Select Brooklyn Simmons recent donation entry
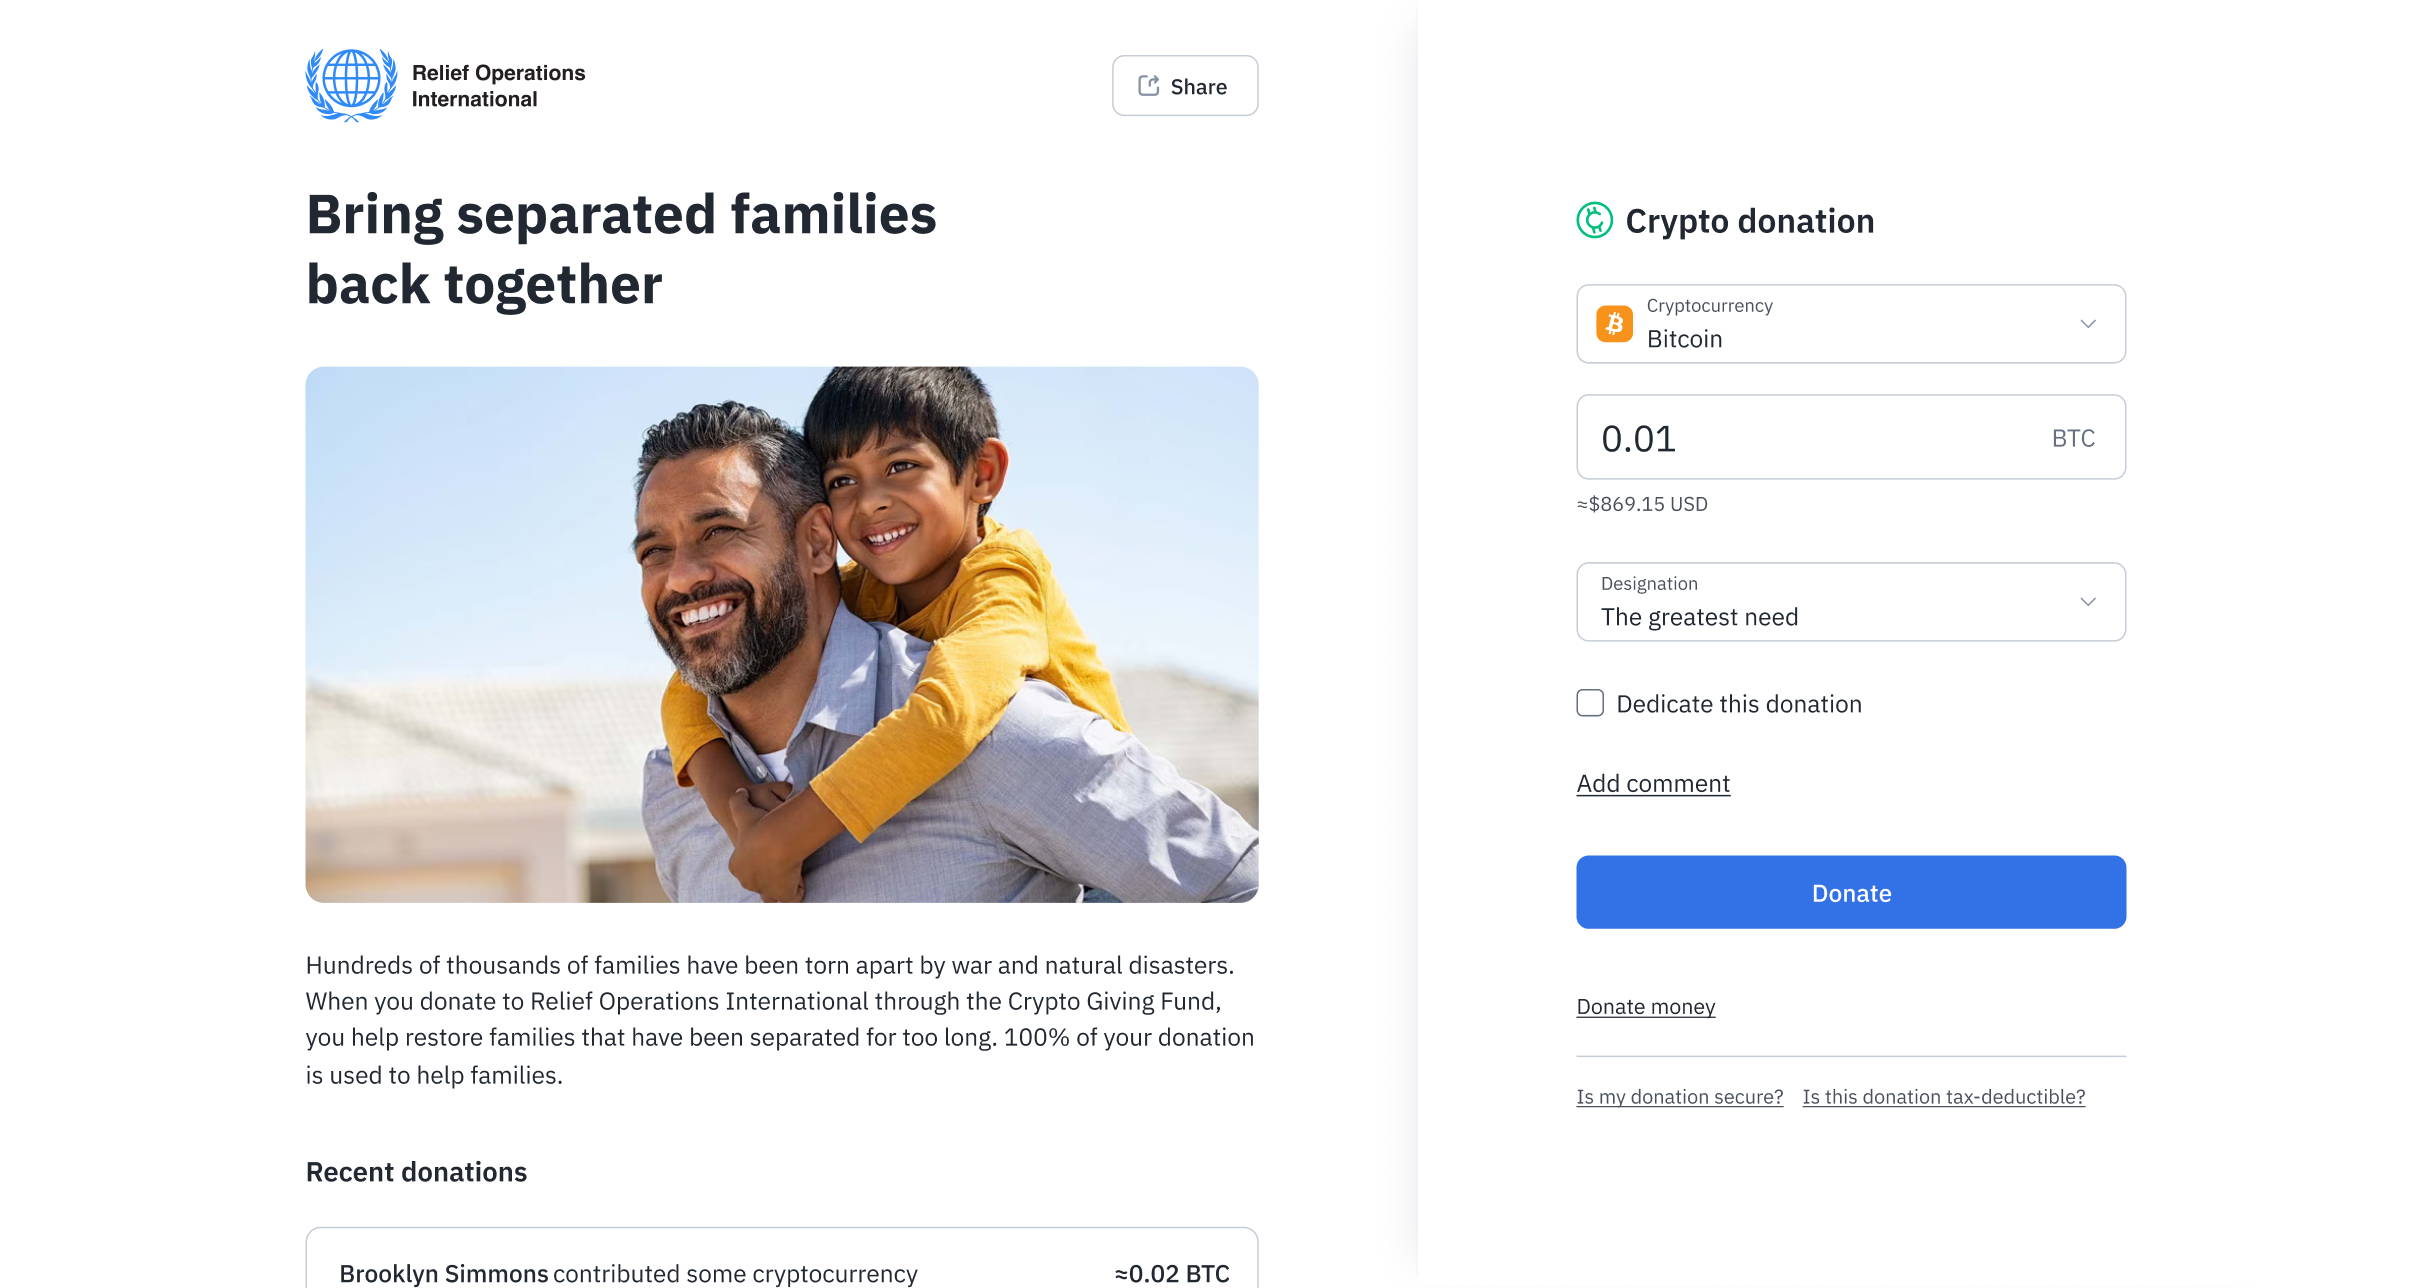The width and height of the screenshot is (2432, 1288). (781, 1272)
